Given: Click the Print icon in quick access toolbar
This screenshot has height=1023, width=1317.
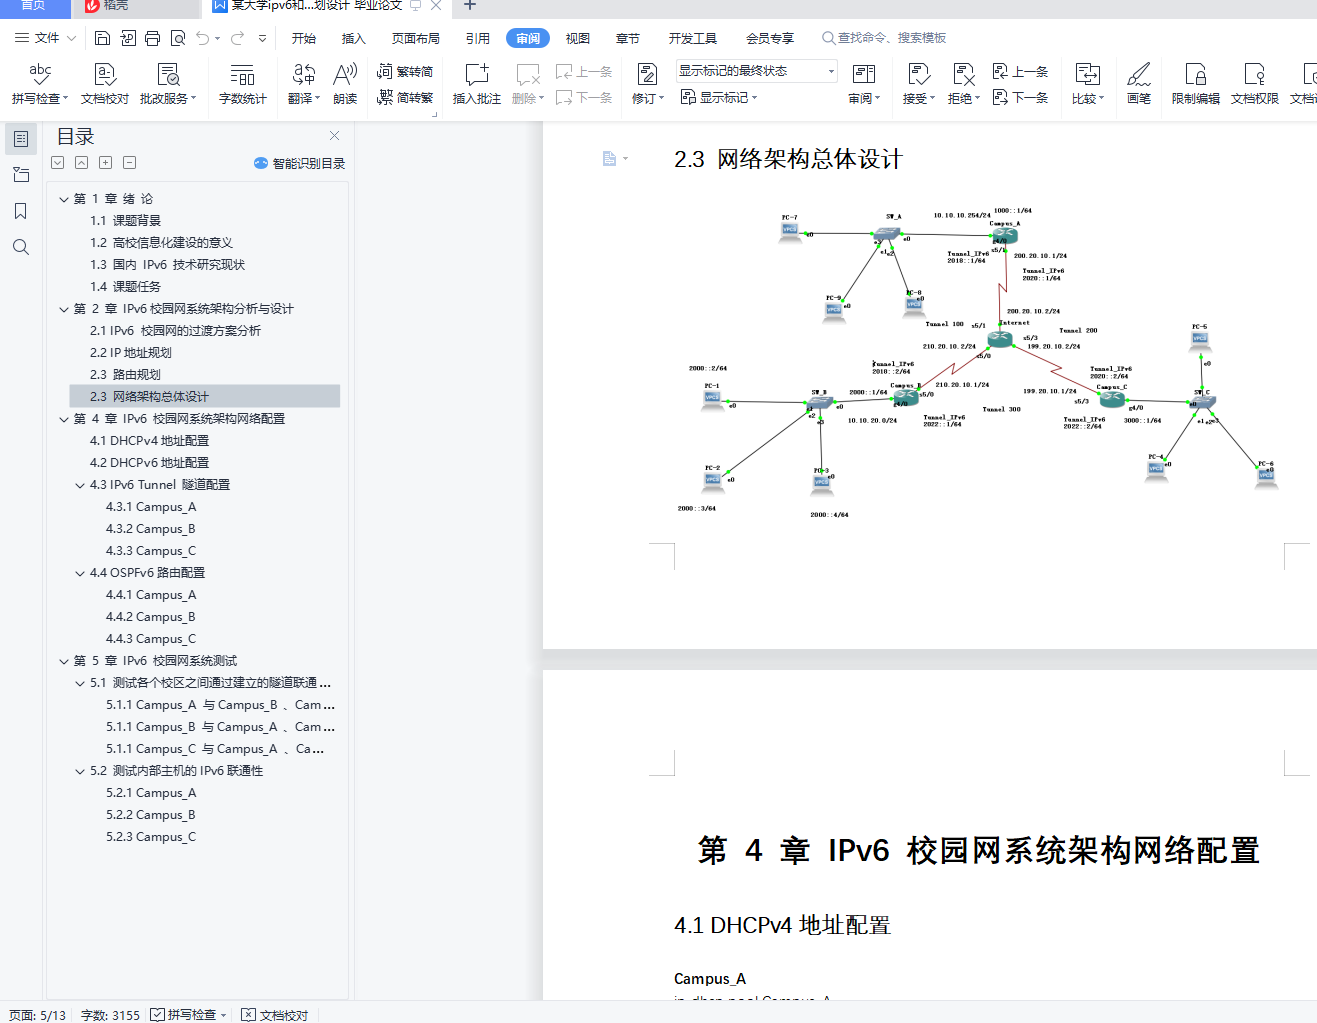Looking at the screenshot, I should (152, 38).
